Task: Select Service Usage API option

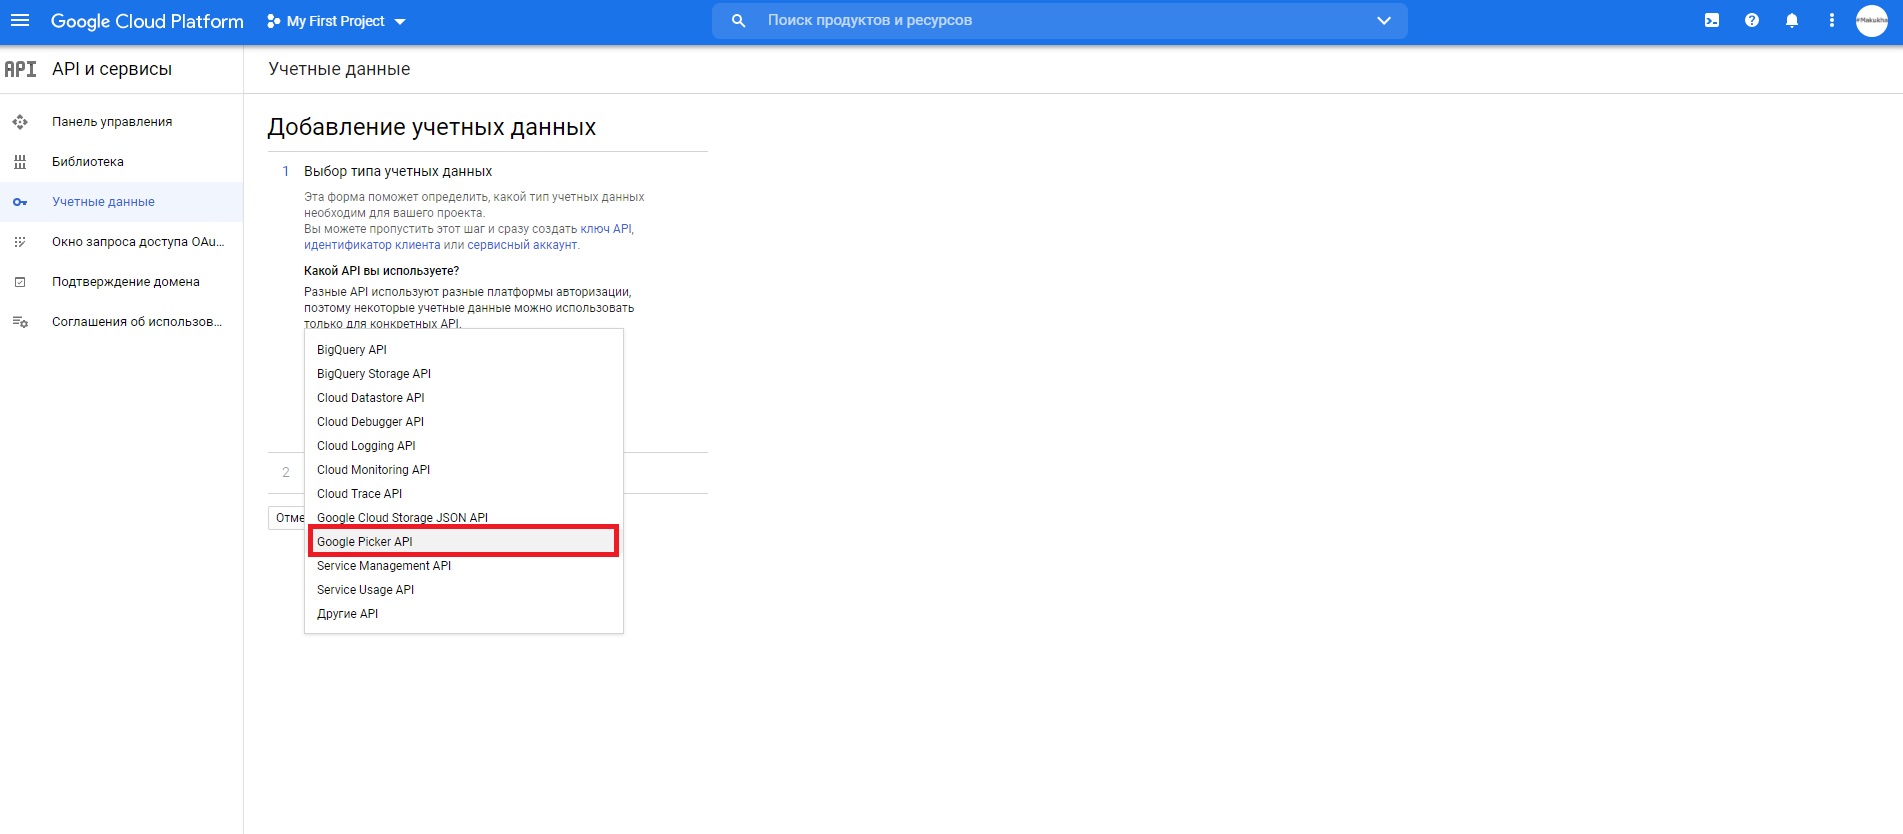Action: (464, 590)
